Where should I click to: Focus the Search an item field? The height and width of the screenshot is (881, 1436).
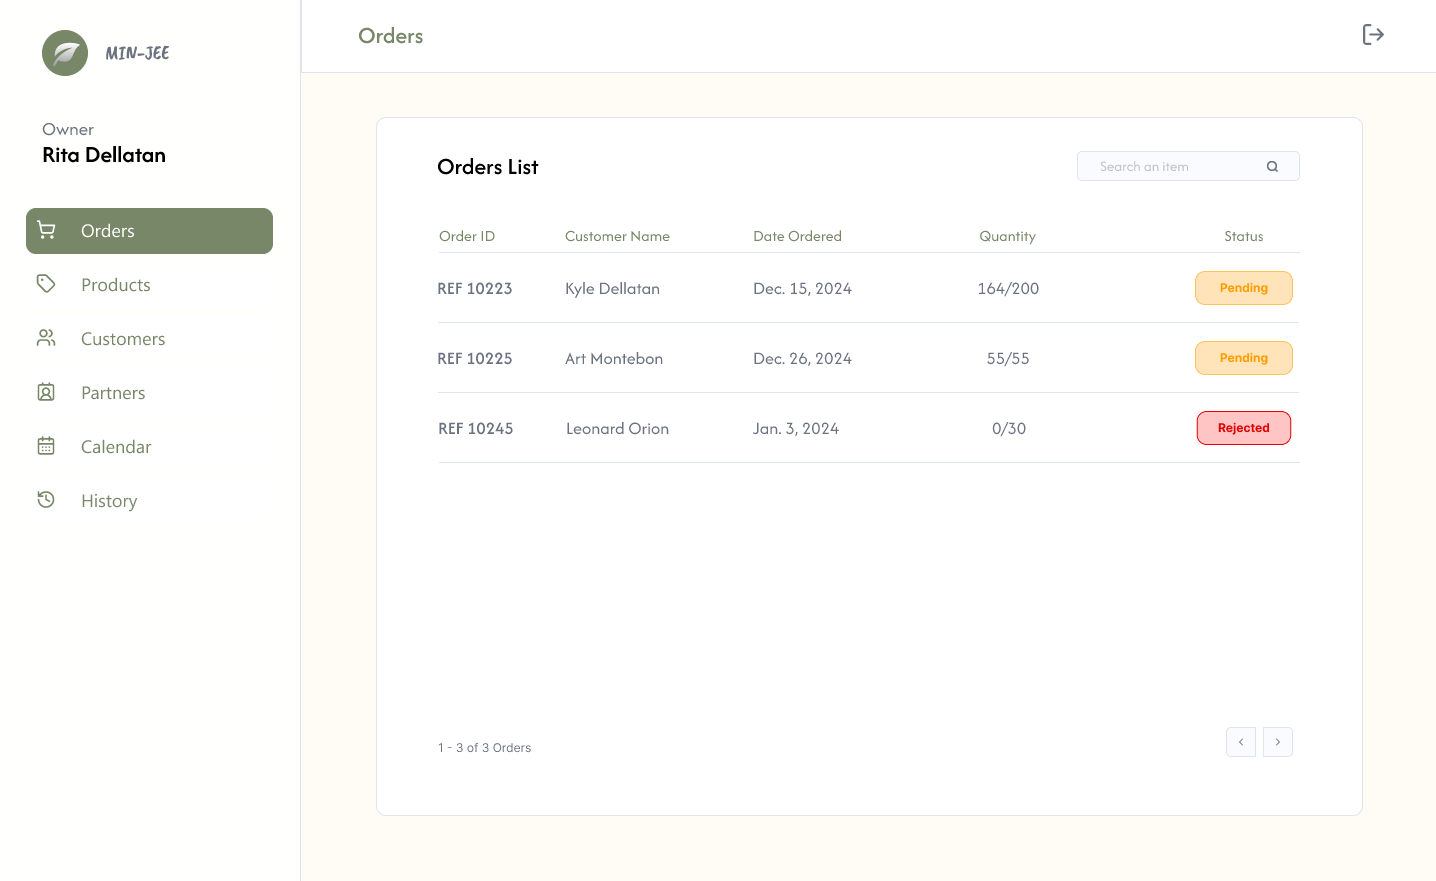coord(1188,166)
